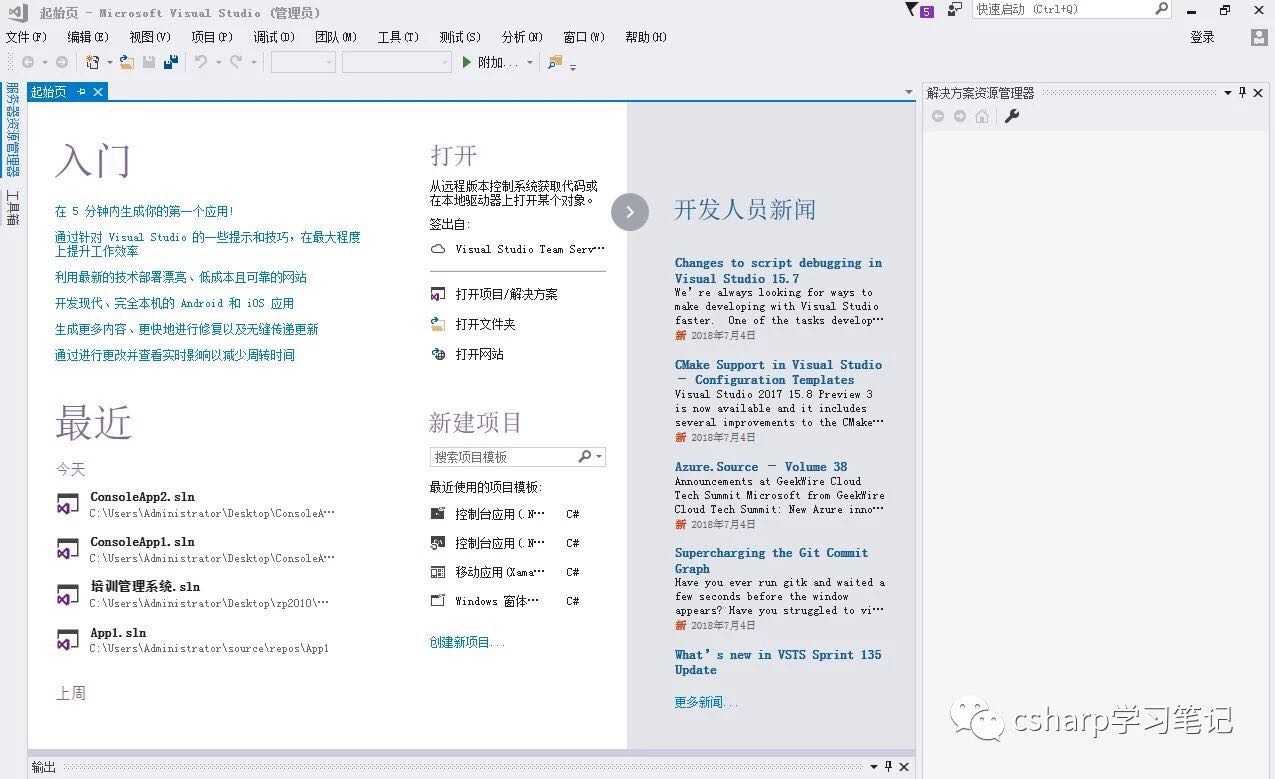This screenshot has height=779, width=1275.
Task: Open the 文件(F) menu
Action: coord(26,37)
